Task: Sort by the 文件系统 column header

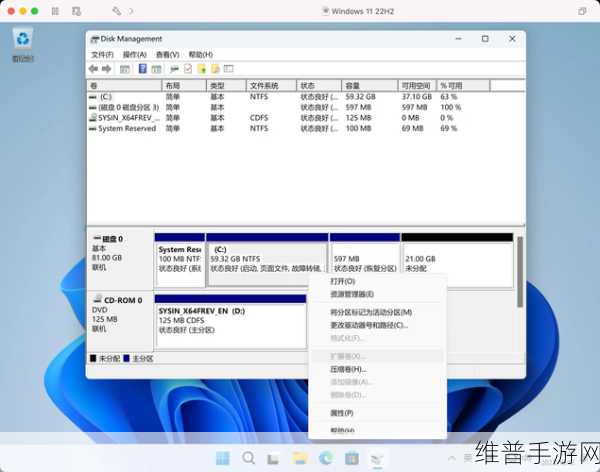Action: click(271, 86)
